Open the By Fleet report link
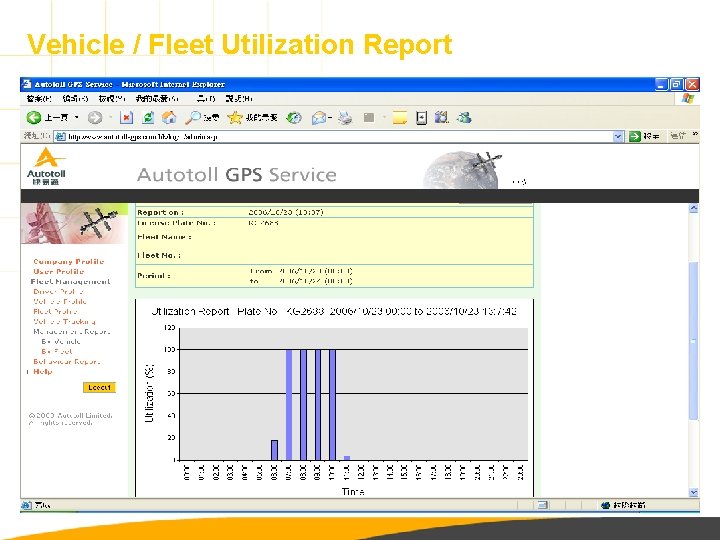Screen dimensions: 720x540 pyautogui.click(x=57, y=351)
